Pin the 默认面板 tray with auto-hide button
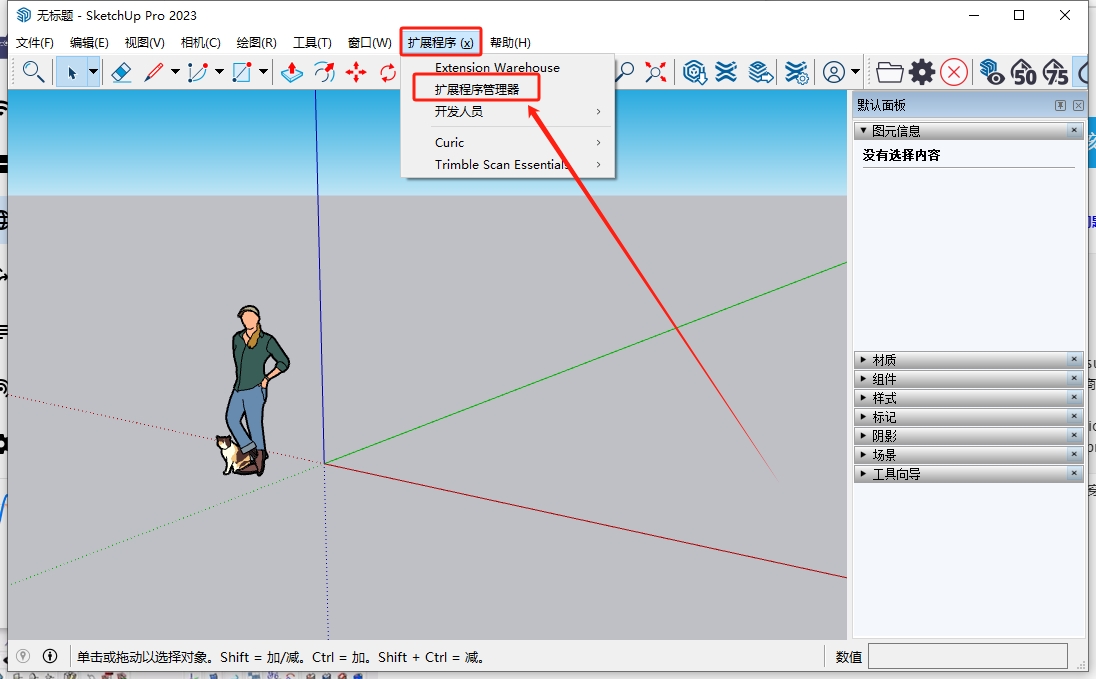The height and width of the screenshot is (679, 1096). click(x=1060, y=106)
